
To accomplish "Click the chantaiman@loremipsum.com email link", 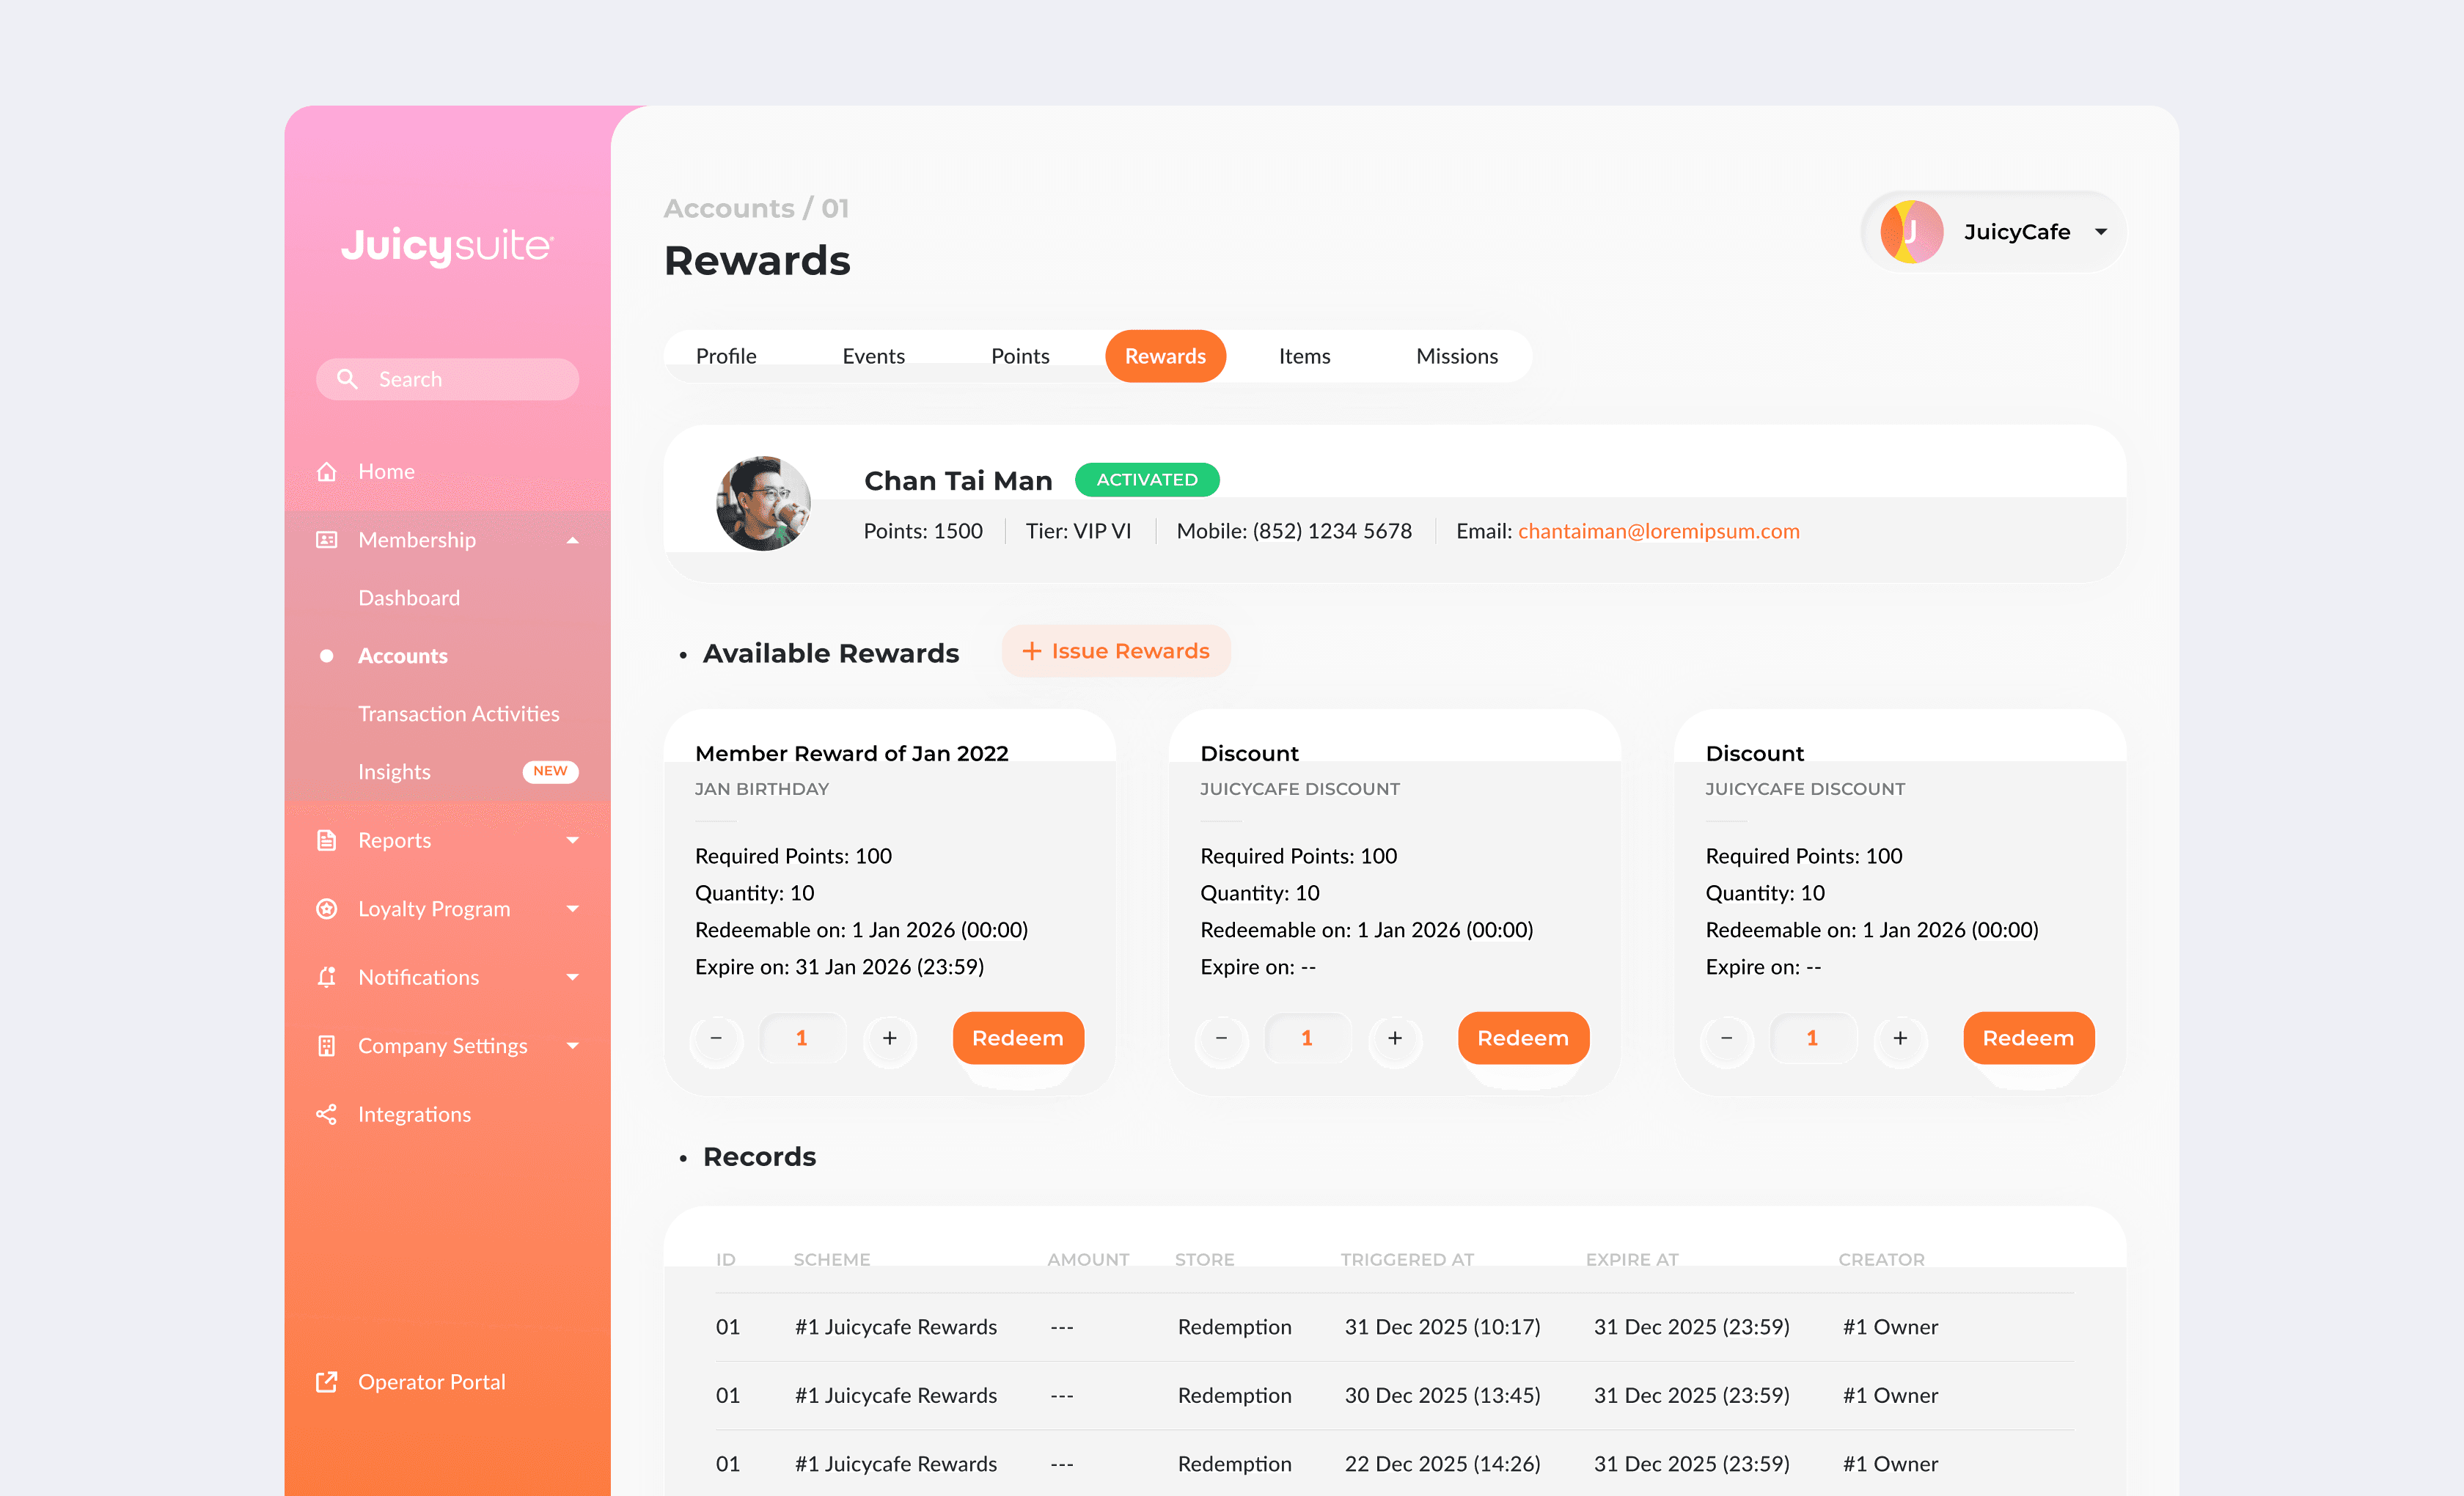I will (1658, 531).
